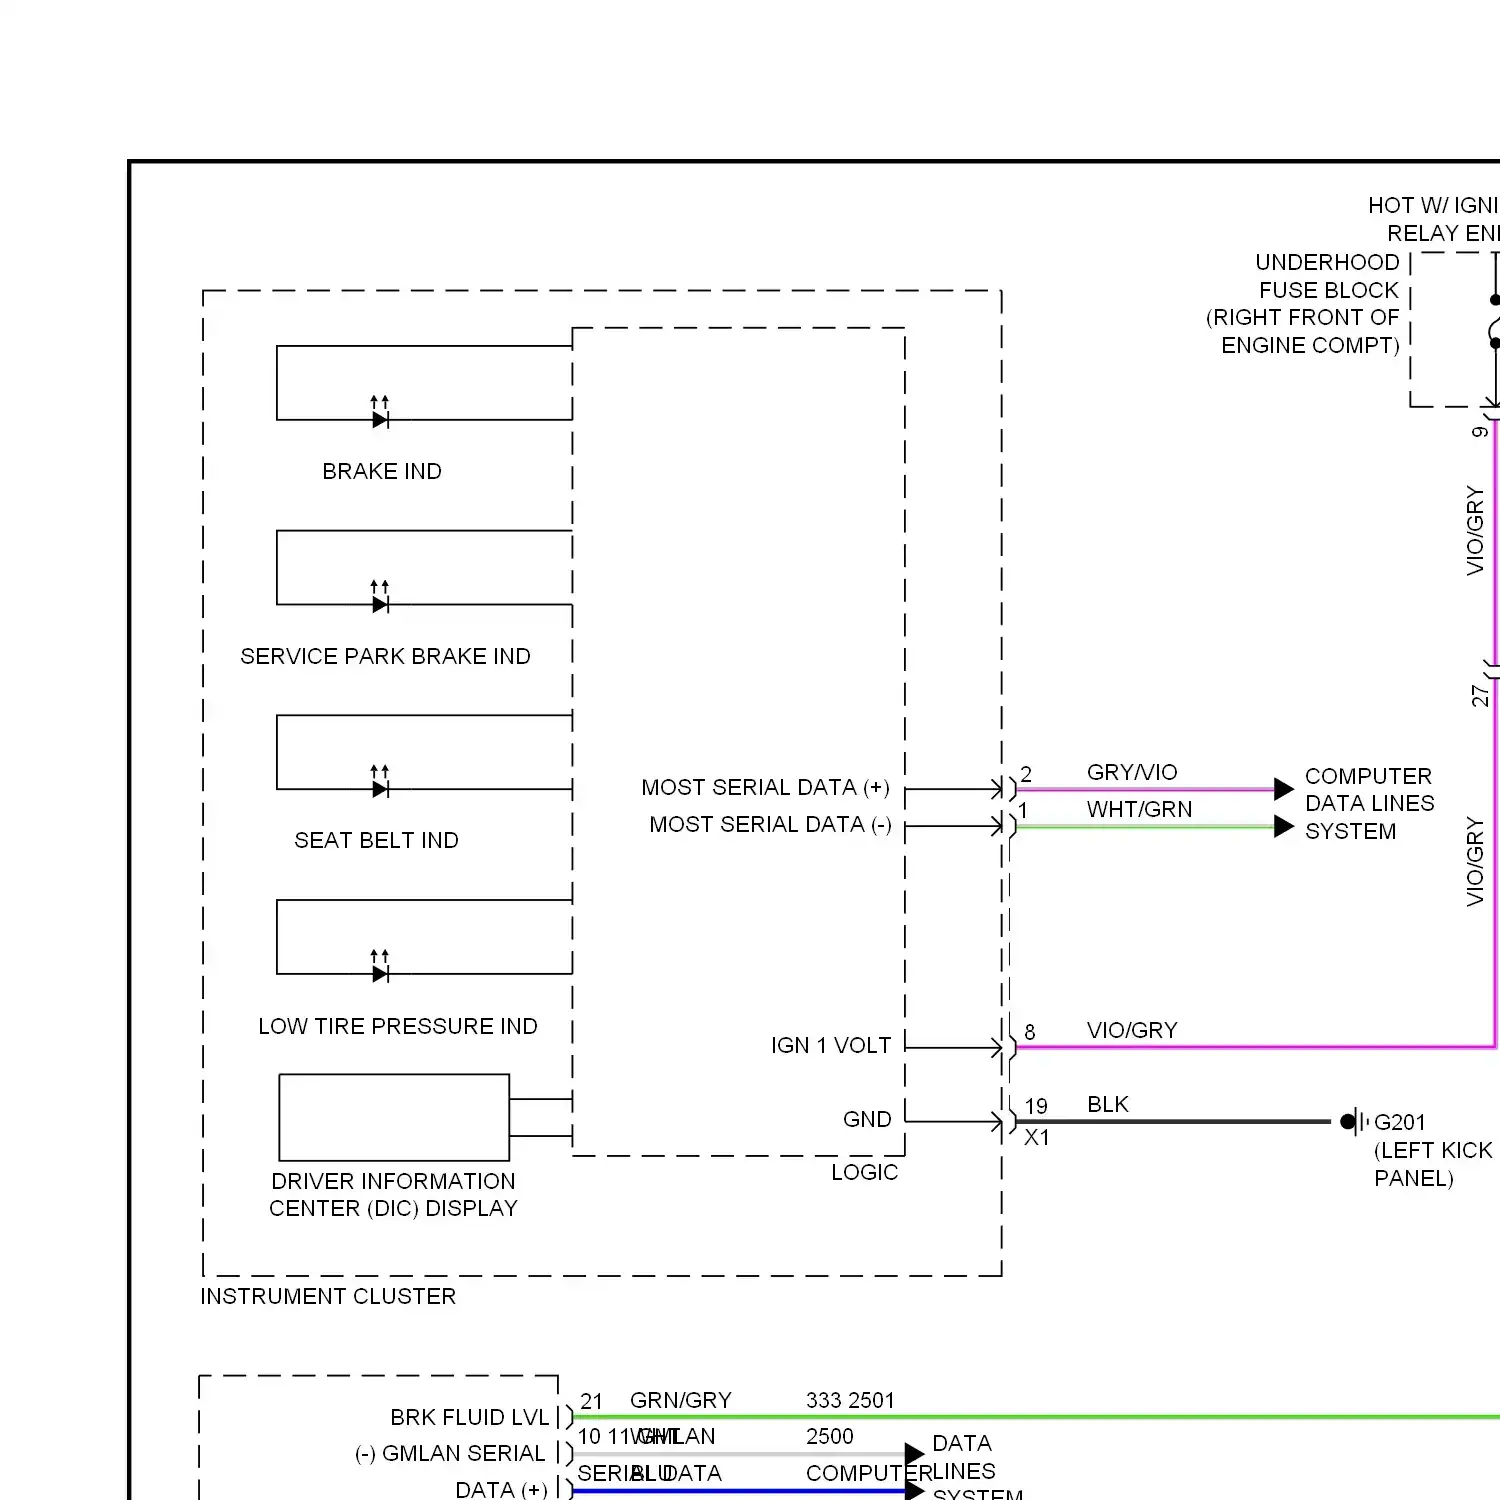
Task: Click the MOST SERIAL DATA (+) text
Action: pyautogui.click(x=765, y=788)
